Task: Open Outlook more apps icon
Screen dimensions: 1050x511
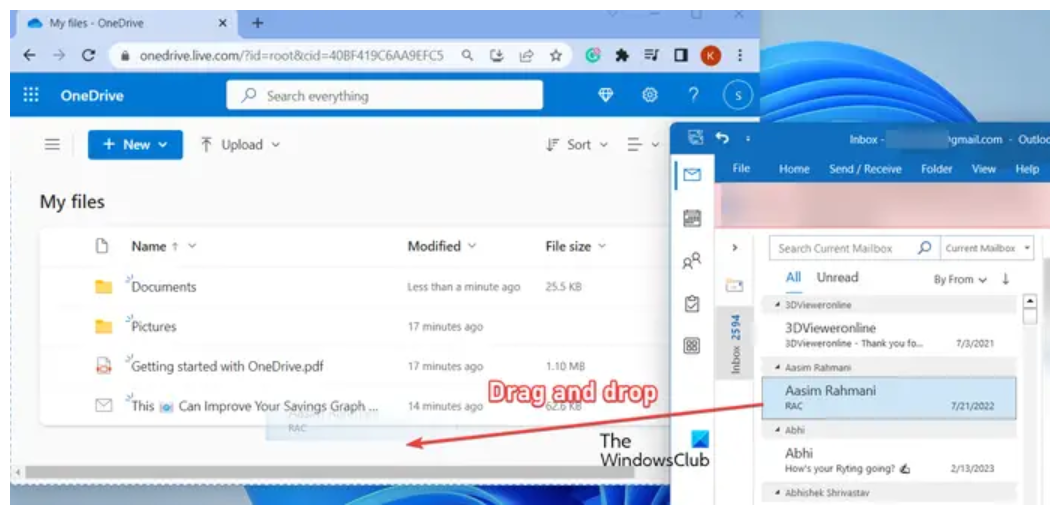Action: coord(692,346)
